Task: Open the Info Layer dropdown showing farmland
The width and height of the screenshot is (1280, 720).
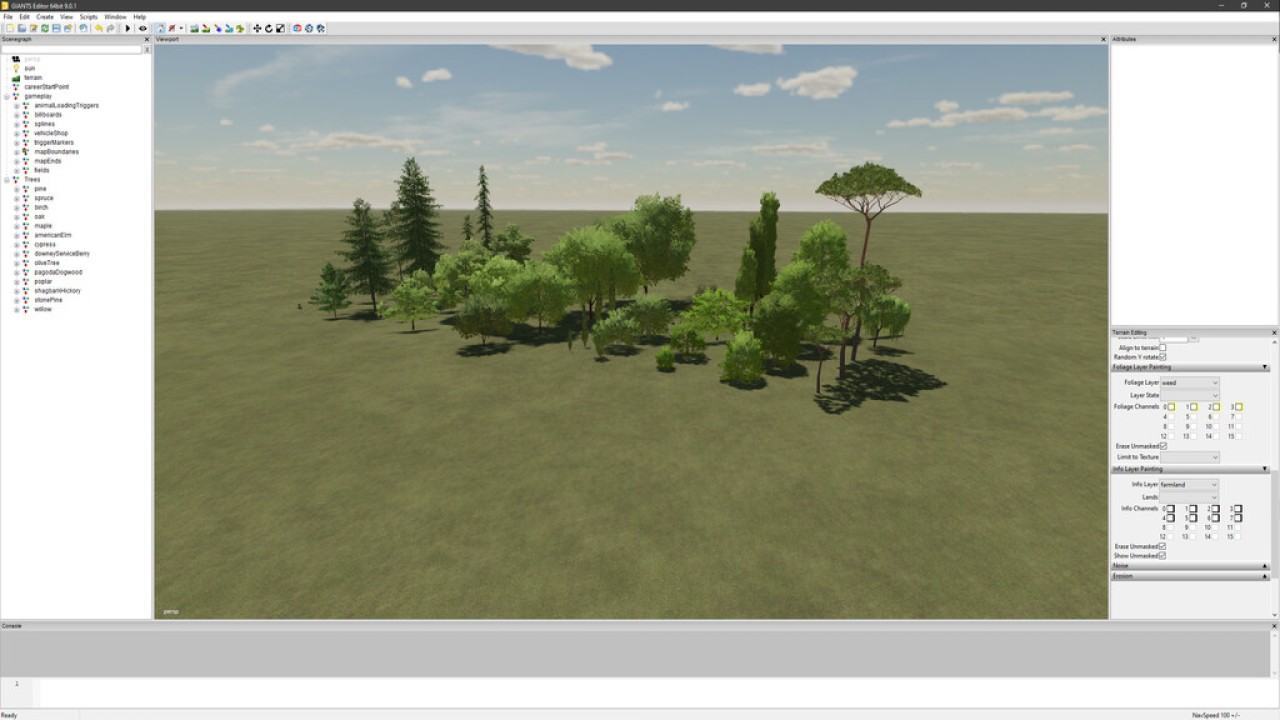Action: pos(1187,484)
